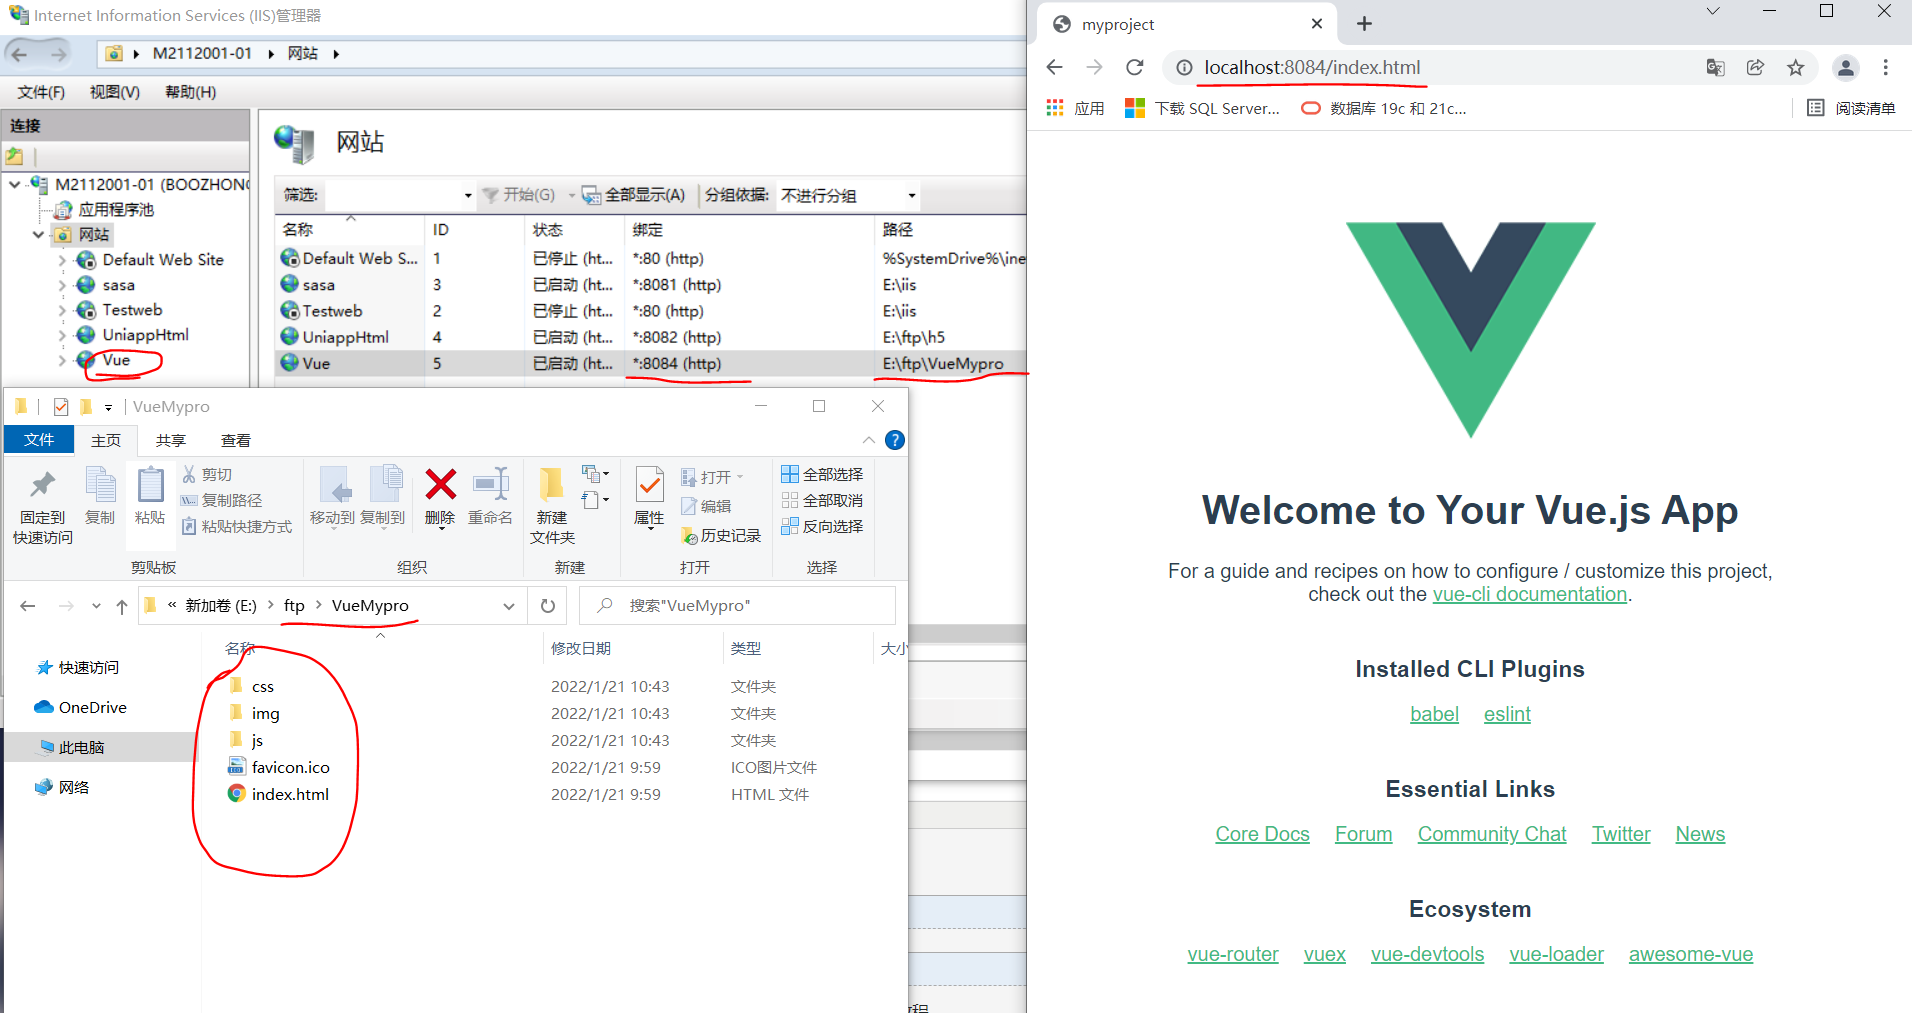Open the 视图(V) menu
This screenshot has width=1912, height=1013.
click(115, 92)
